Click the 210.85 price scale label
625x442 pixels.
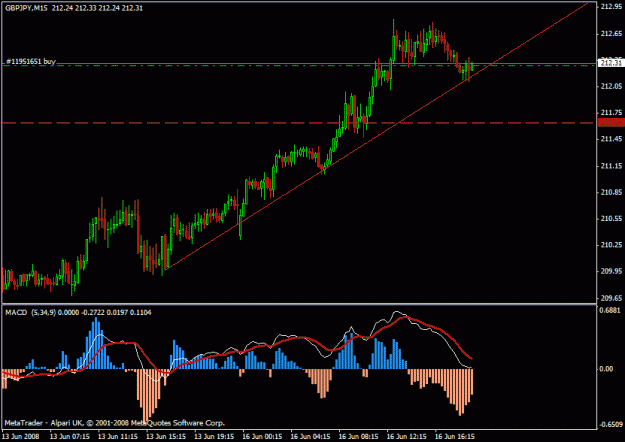pyautogui.click(x=611, y=192)
